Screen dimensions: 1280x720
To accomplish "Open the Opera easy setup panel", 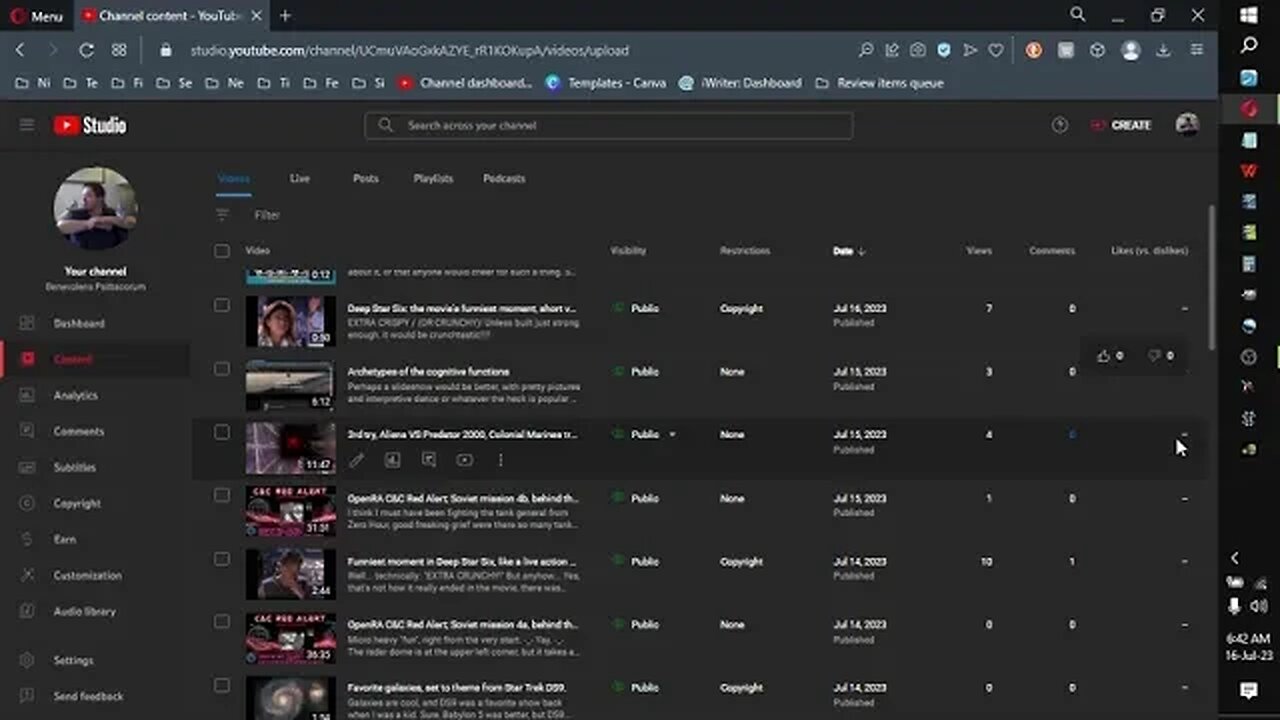I will click(1196, 50).
